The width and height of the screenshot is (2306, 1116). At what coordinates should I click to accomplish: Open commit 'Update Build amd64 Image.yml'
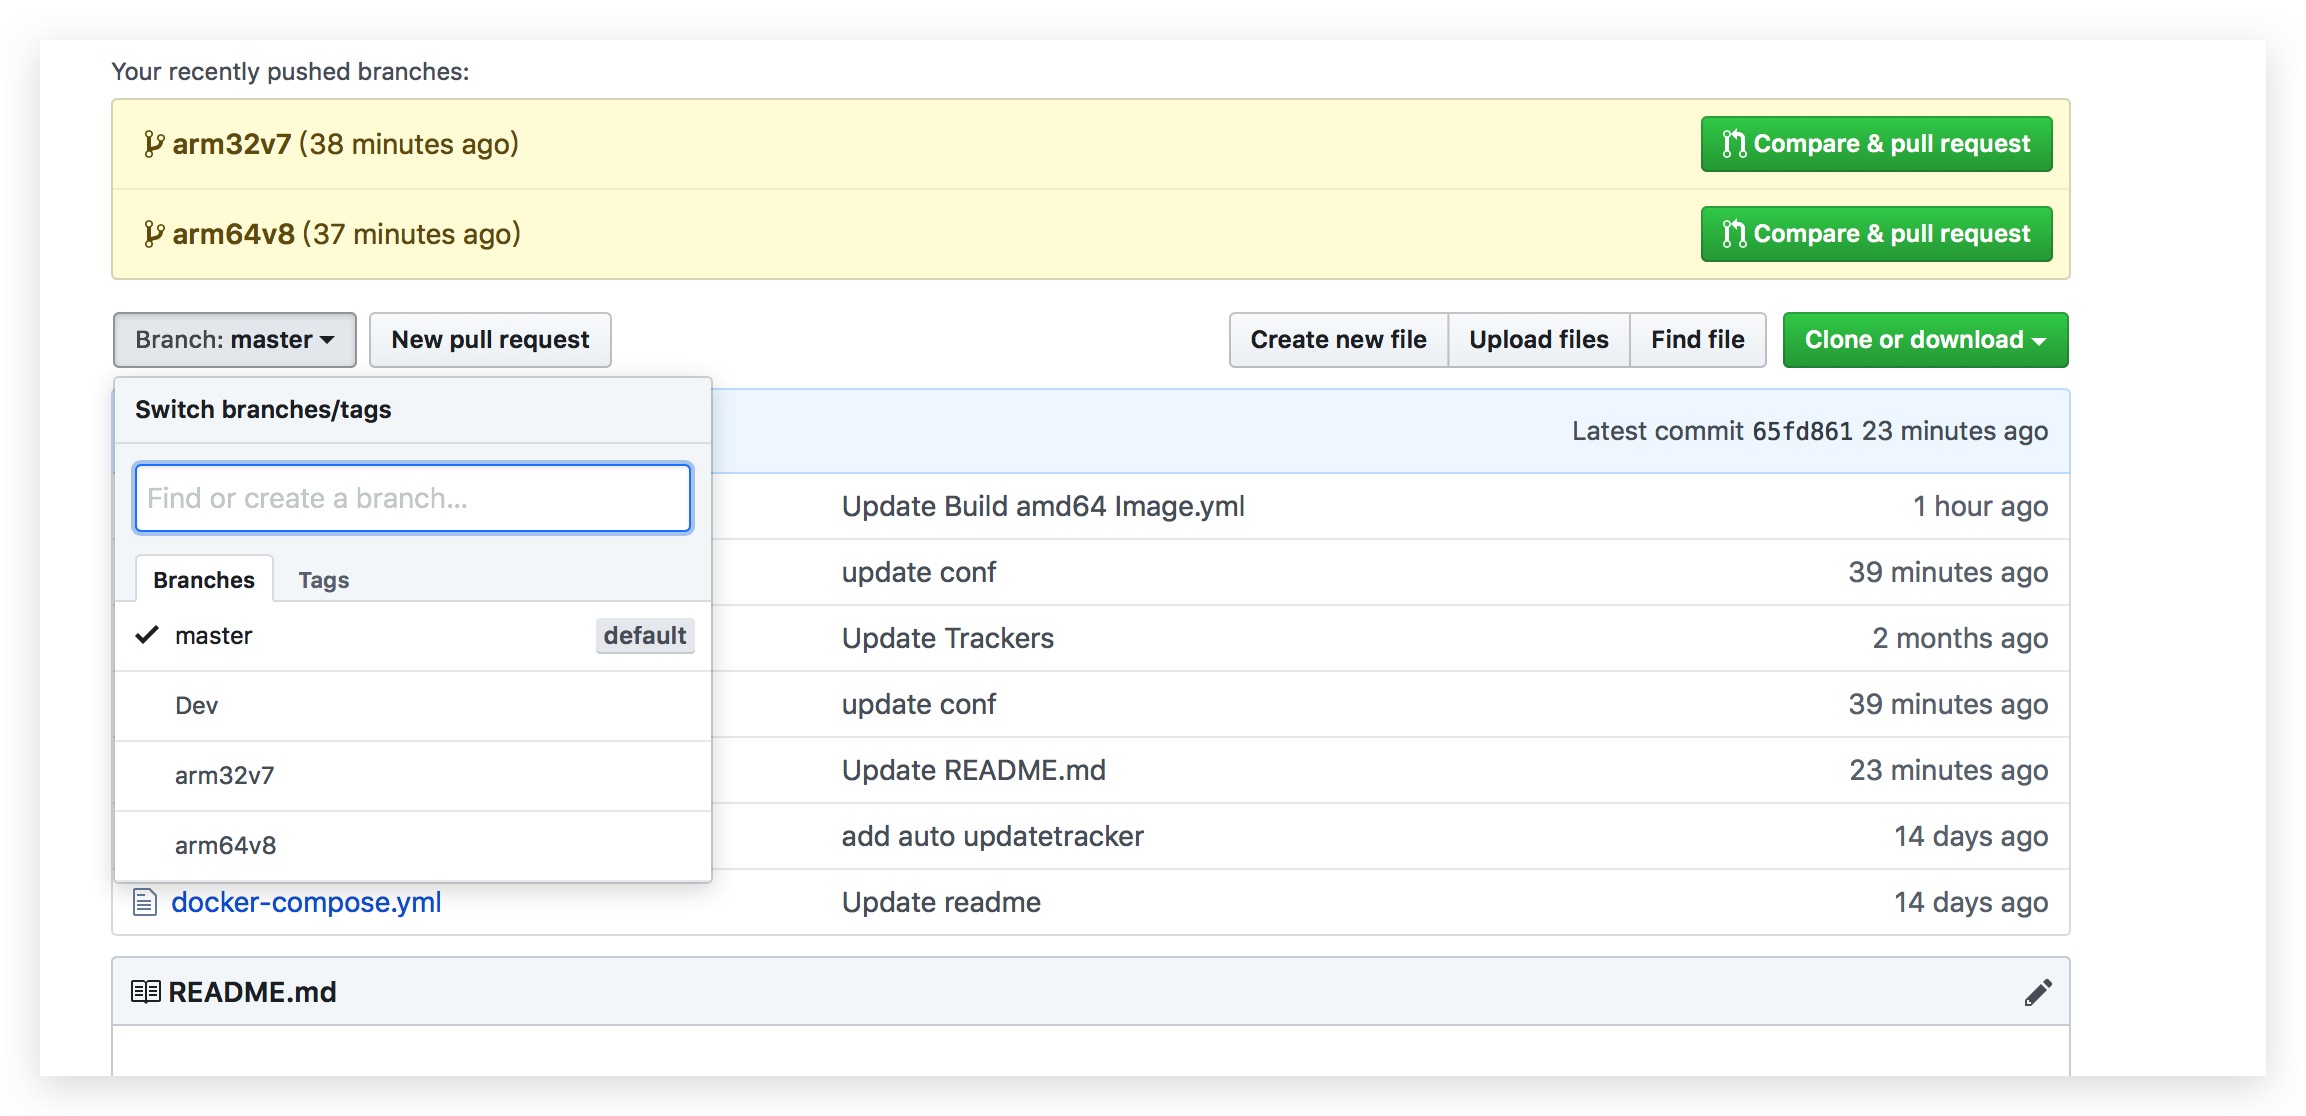1043,506
